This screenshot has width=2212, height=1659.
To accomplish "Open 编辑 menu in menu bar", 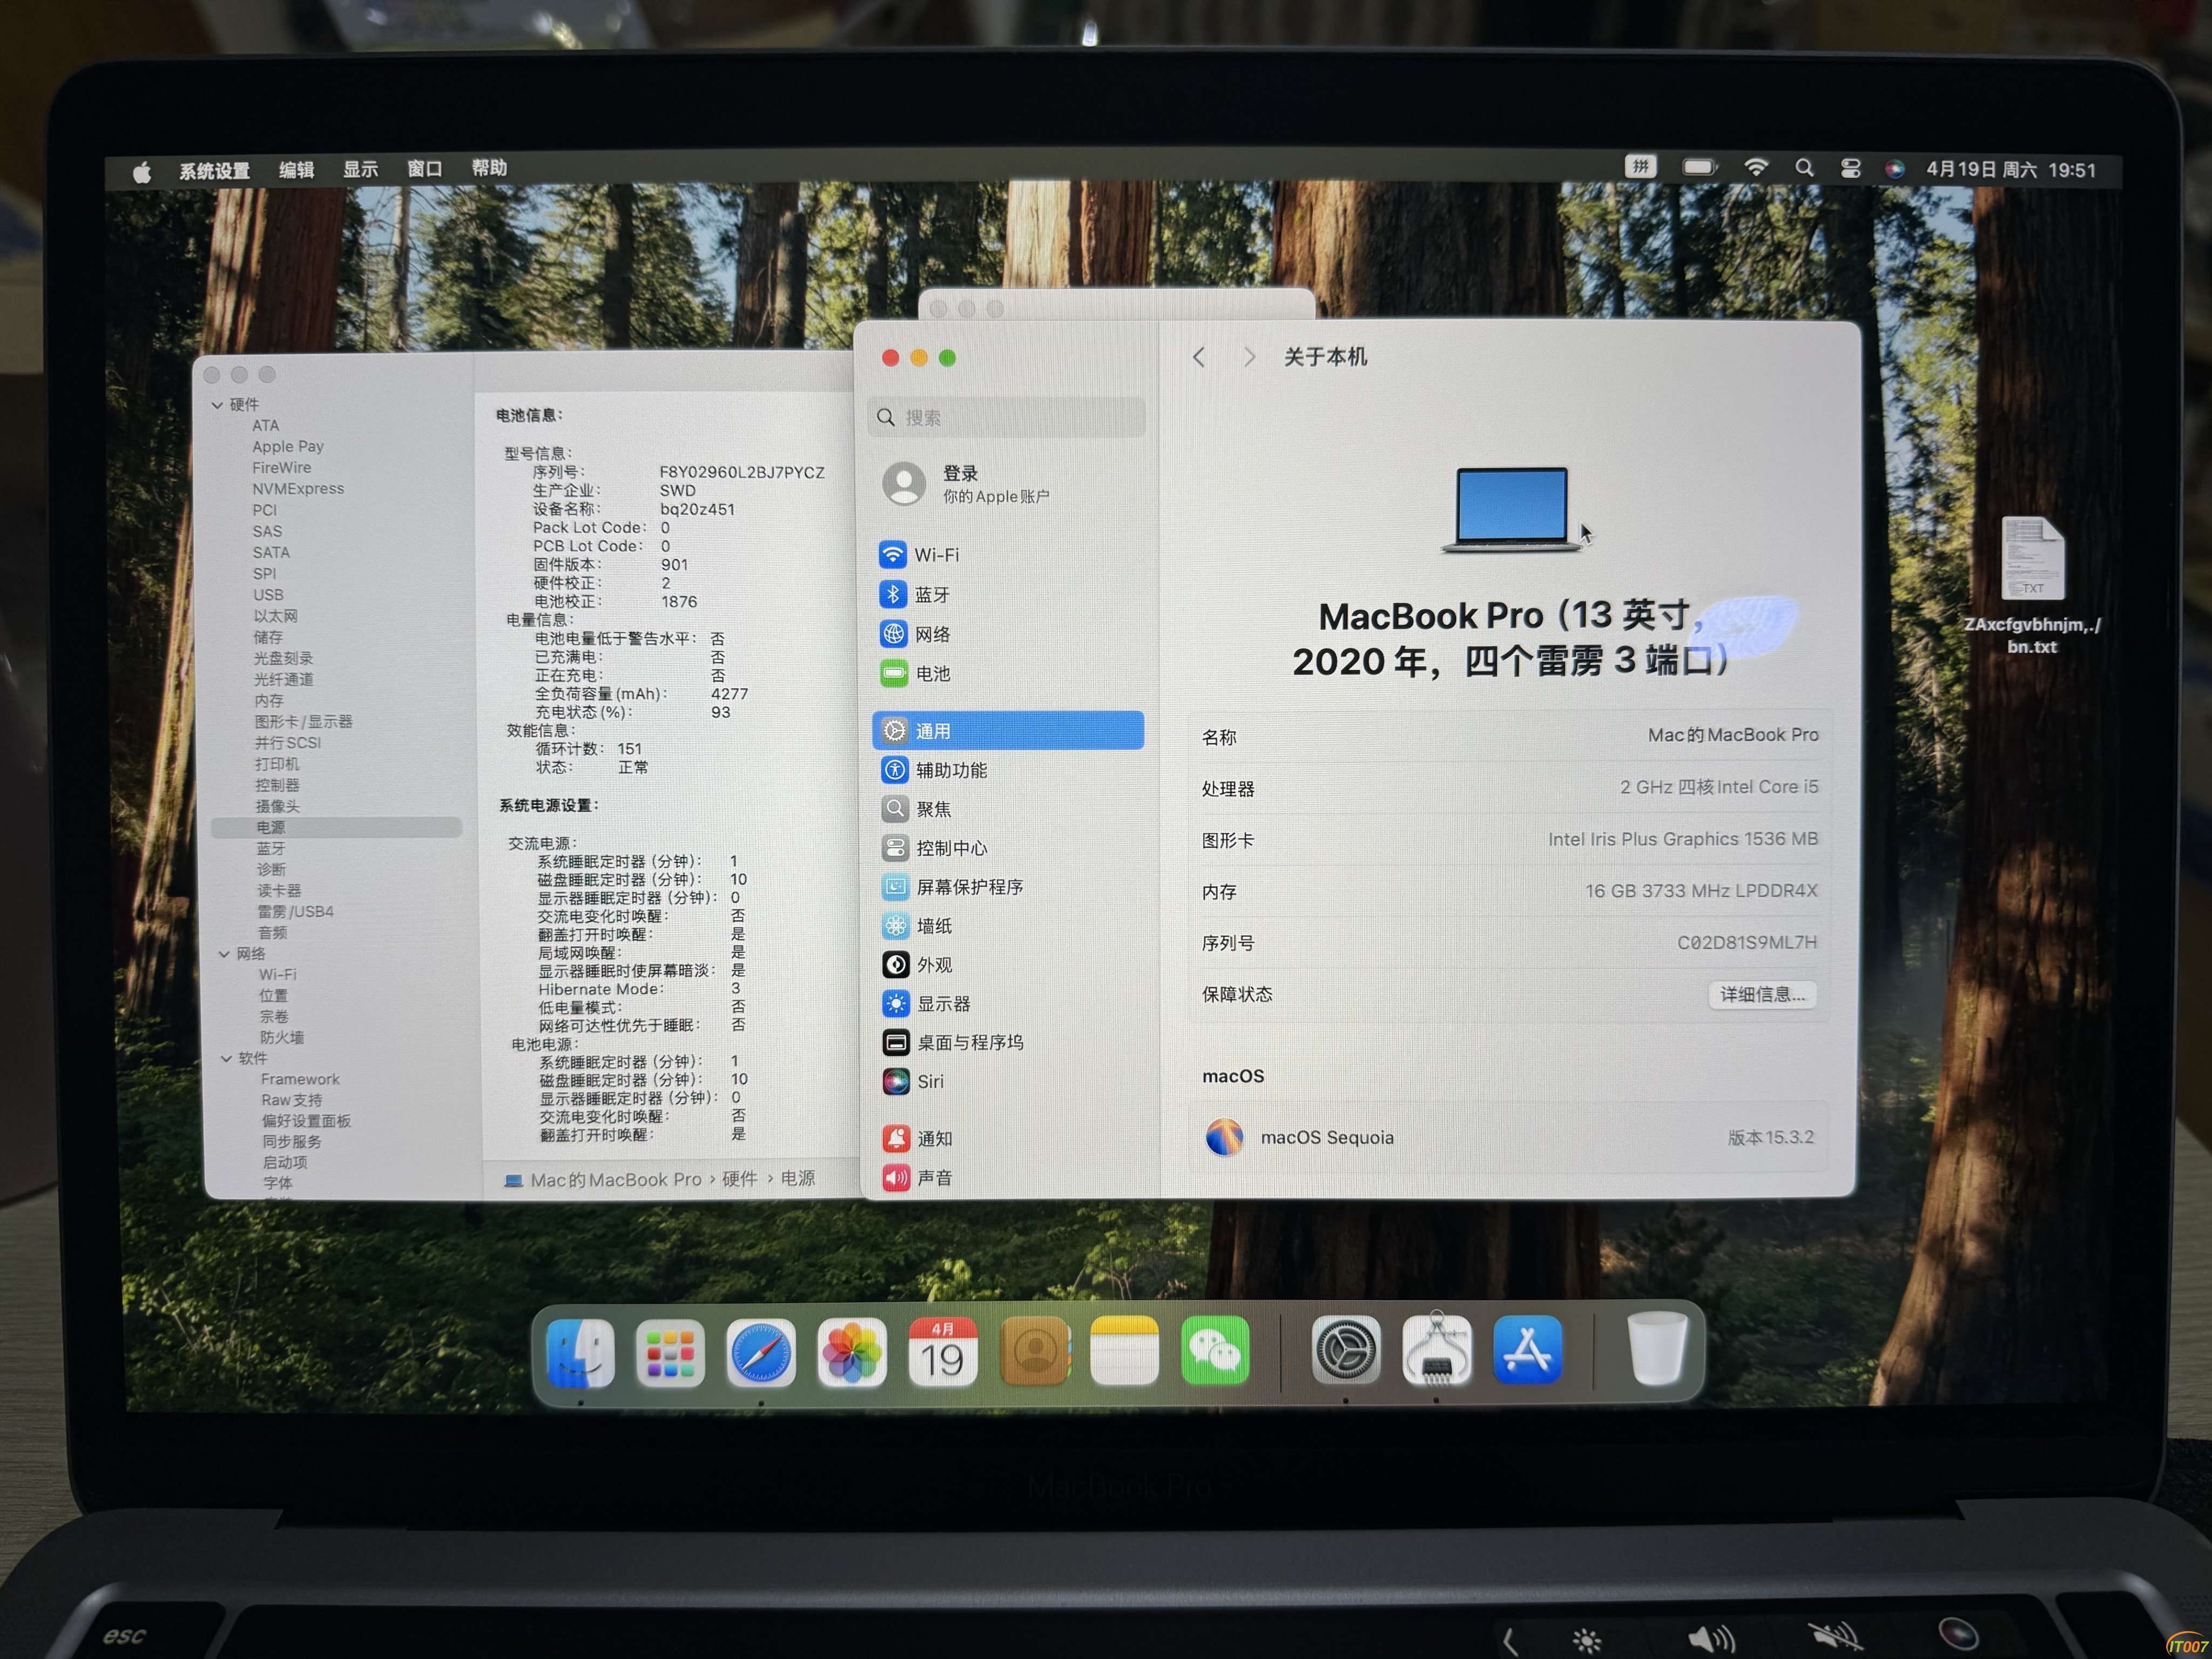I will (x=296, y=170).
